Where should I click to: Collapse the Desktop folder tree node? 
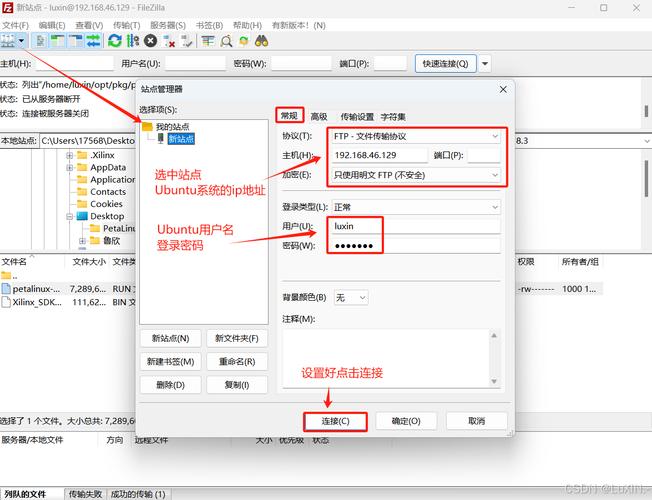69,216
